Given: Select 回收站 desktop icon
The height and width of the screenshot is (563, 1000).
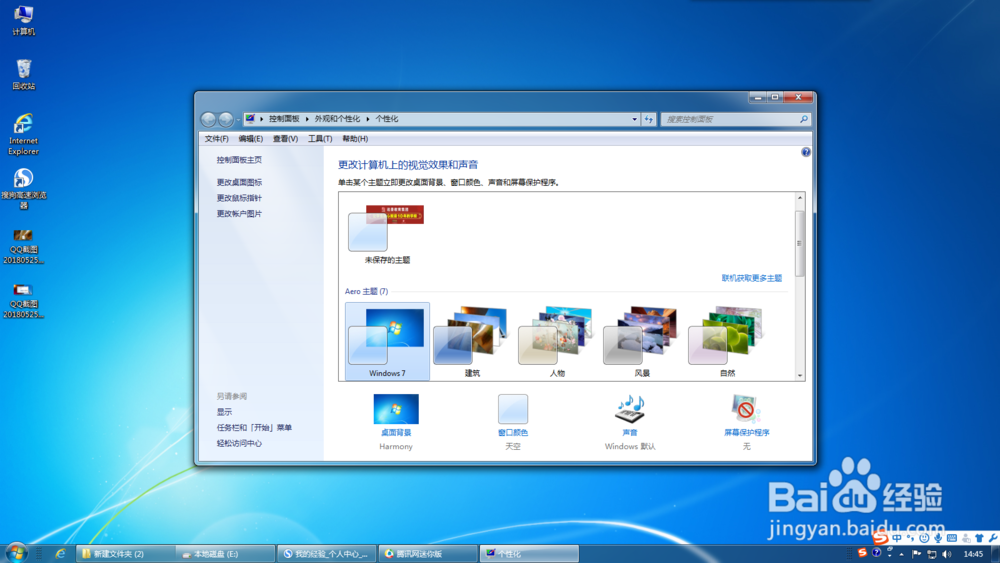Looking at the screenshot, I should pos(24,75).
